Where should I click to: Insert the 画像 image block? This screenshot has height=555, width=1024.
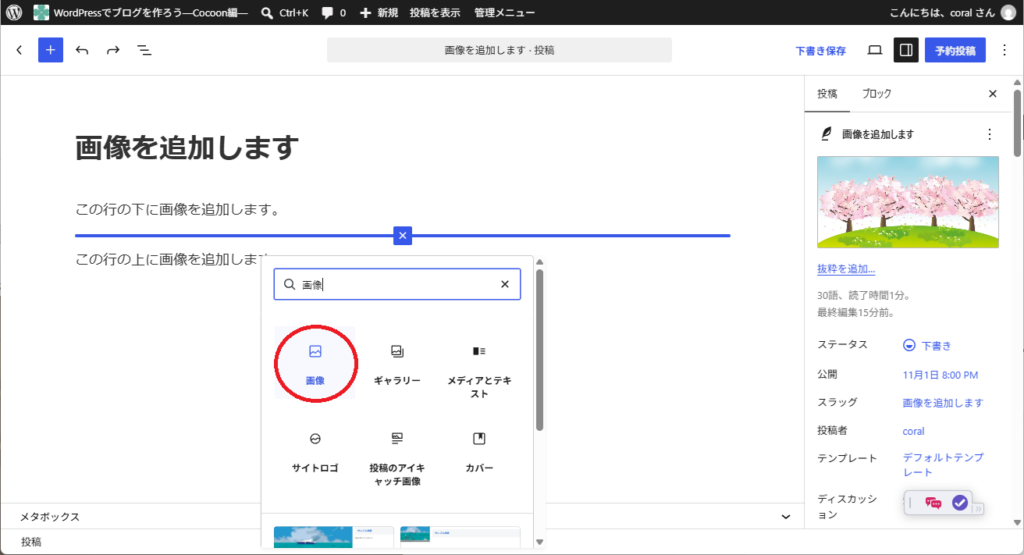coord(315,364)
